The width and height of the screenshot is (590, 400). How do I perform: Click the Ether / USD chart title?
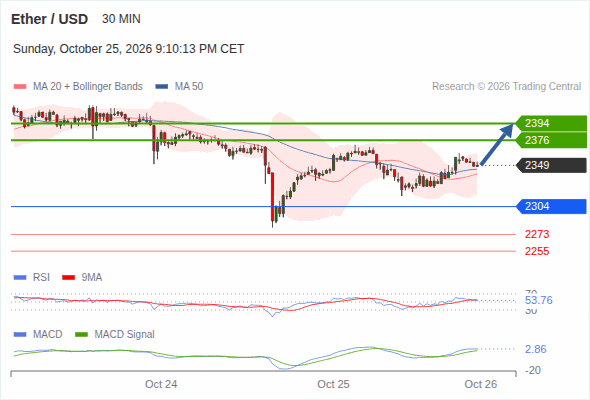click(49, 19)
